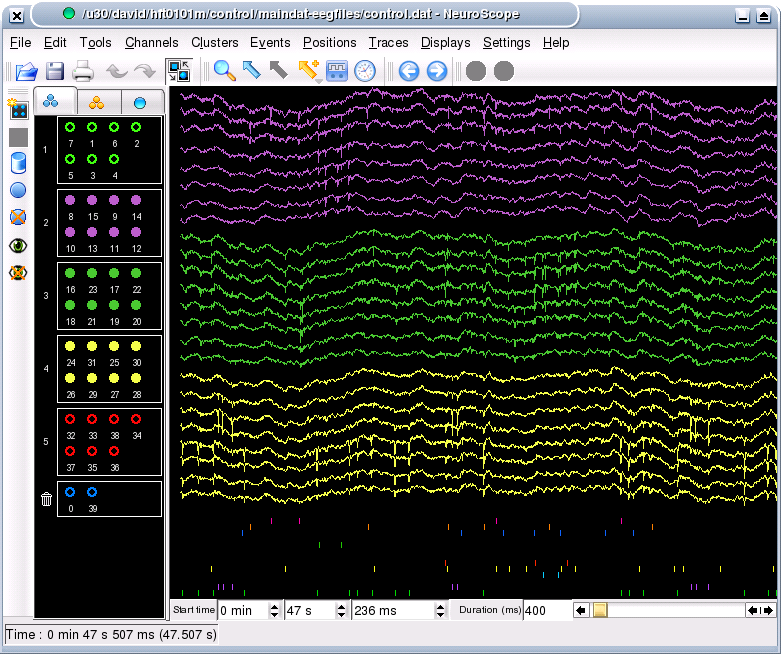Select the magnifier zoom tool
This screenshot has width=781, height=654.
pyautogui.click(x=225, y=71)
